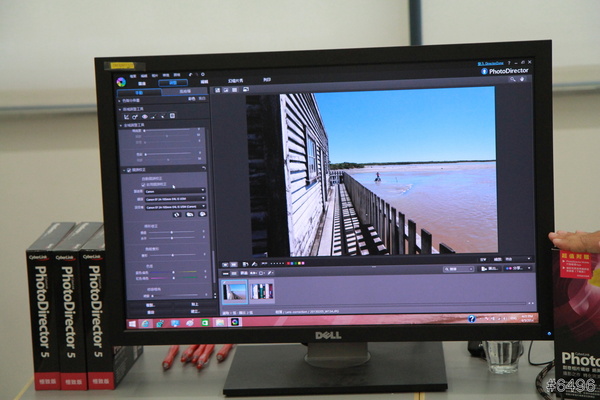600x400 pixels.
Task: Collapse the lens correction section arrow
Action: (x=124, y=170)
